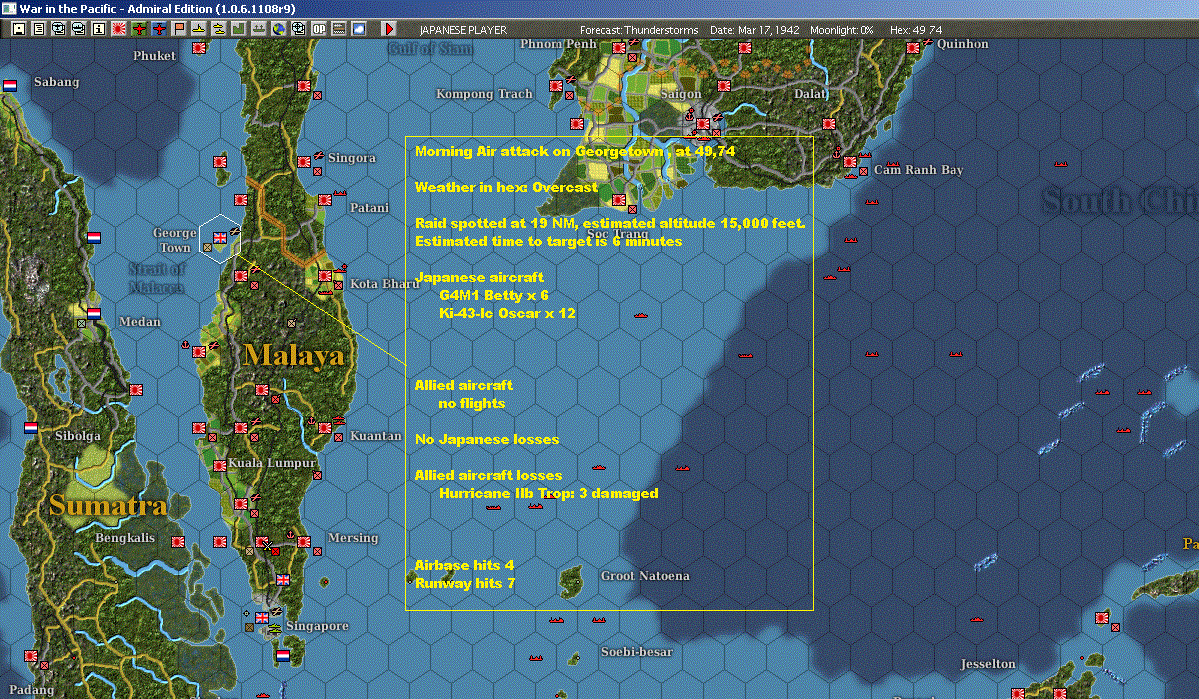1199x699 pixels.
Task: Click the 'Groot Natoena' island label
Action: (645, 576)
